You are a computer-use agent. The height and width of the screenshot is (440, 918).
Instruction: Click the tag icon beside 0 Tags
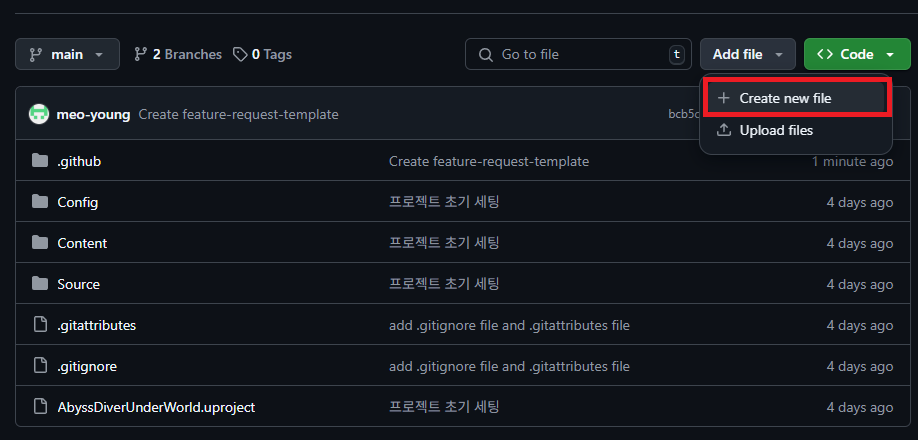pyautogui.click(x=240, y=54)
